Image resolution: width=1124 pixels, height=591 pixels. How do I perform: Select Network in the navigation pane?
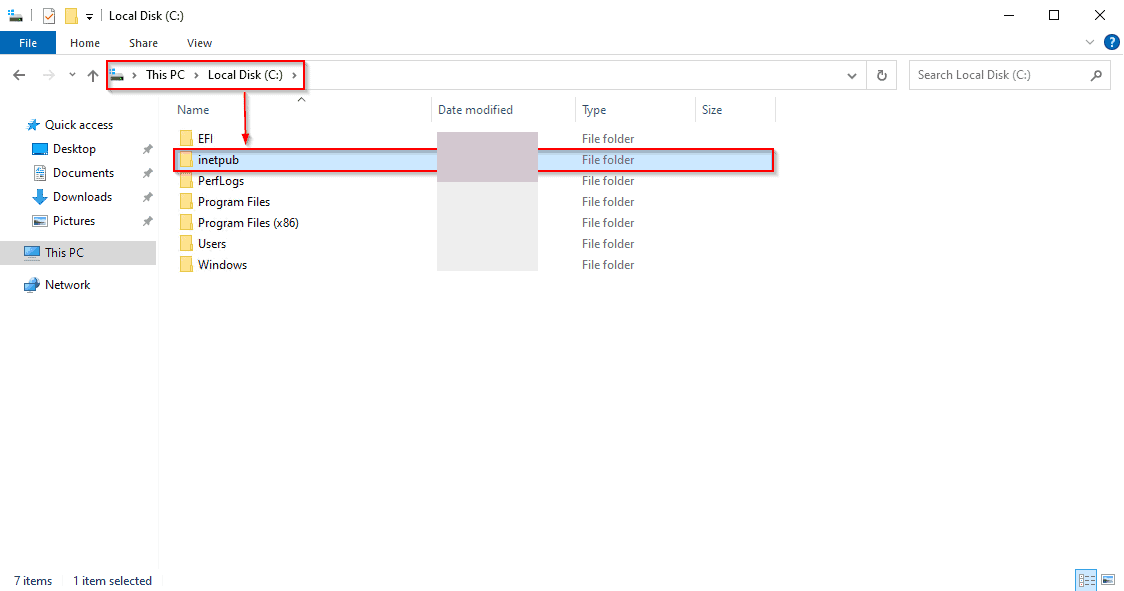67,284
